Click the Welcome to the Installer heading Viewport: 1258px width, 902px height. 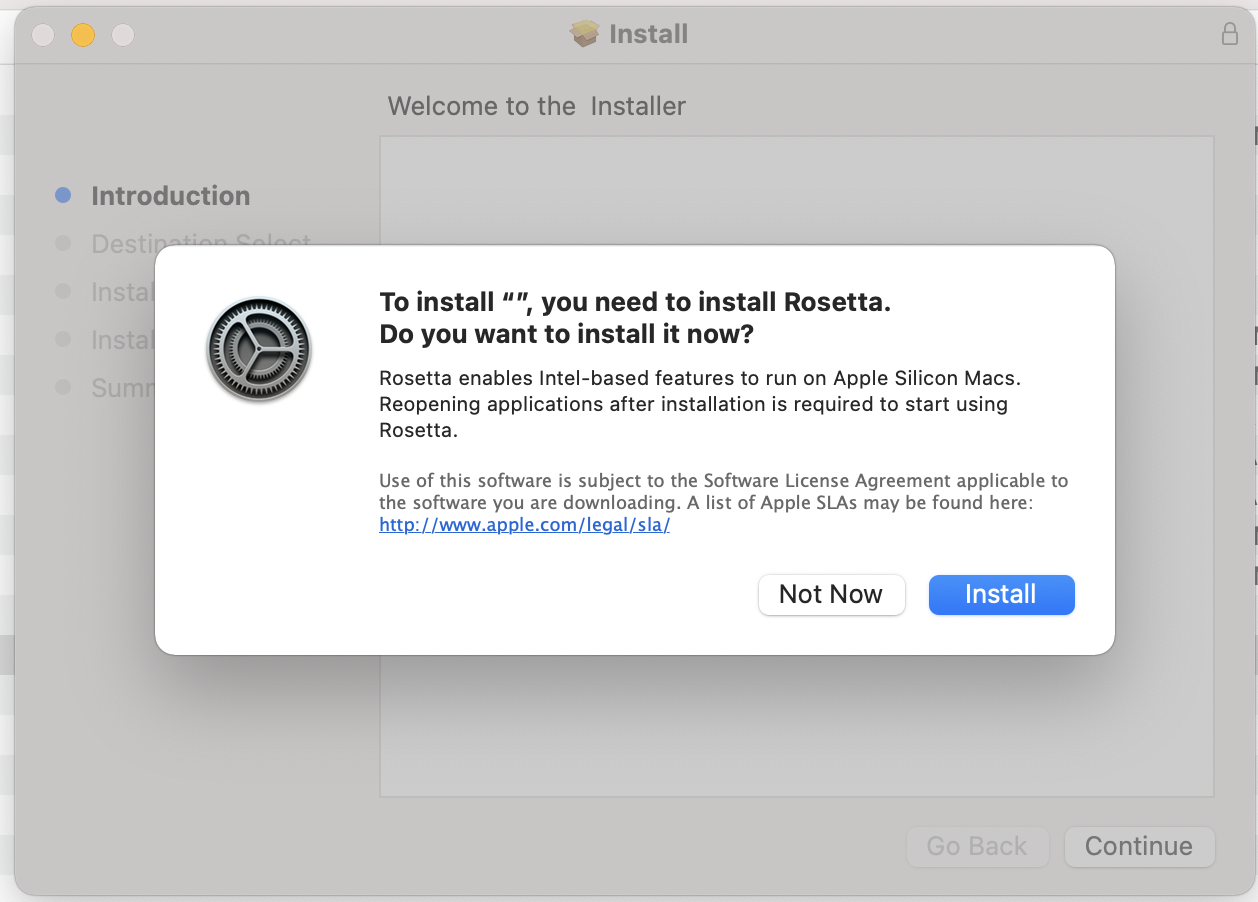tap(536, 106)
